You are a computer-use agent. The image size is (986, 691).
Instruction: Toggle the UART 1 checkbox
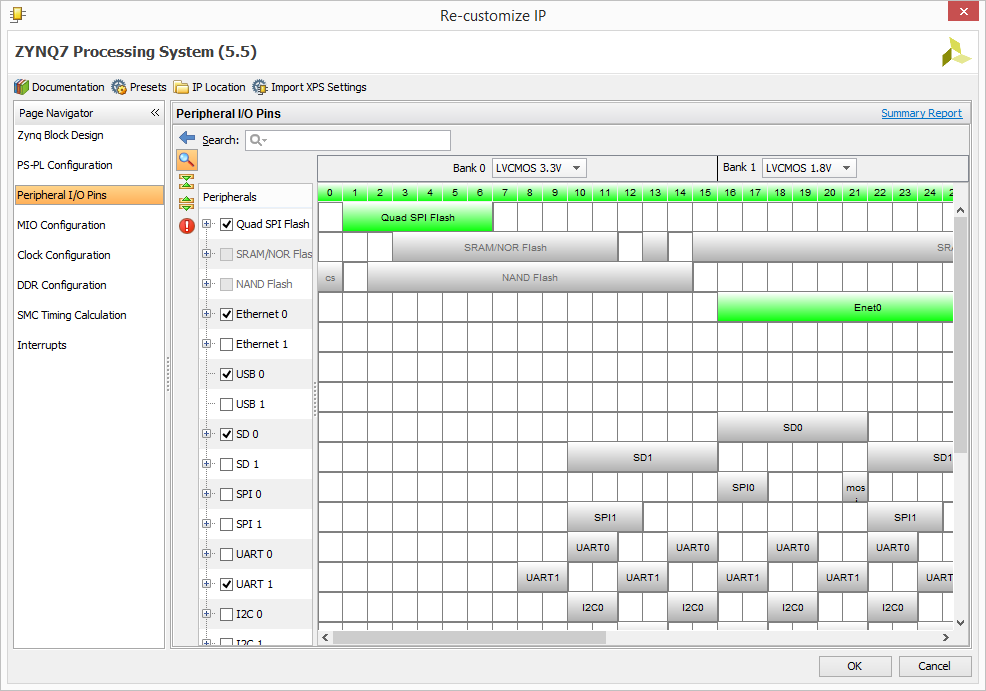[226, 585]
